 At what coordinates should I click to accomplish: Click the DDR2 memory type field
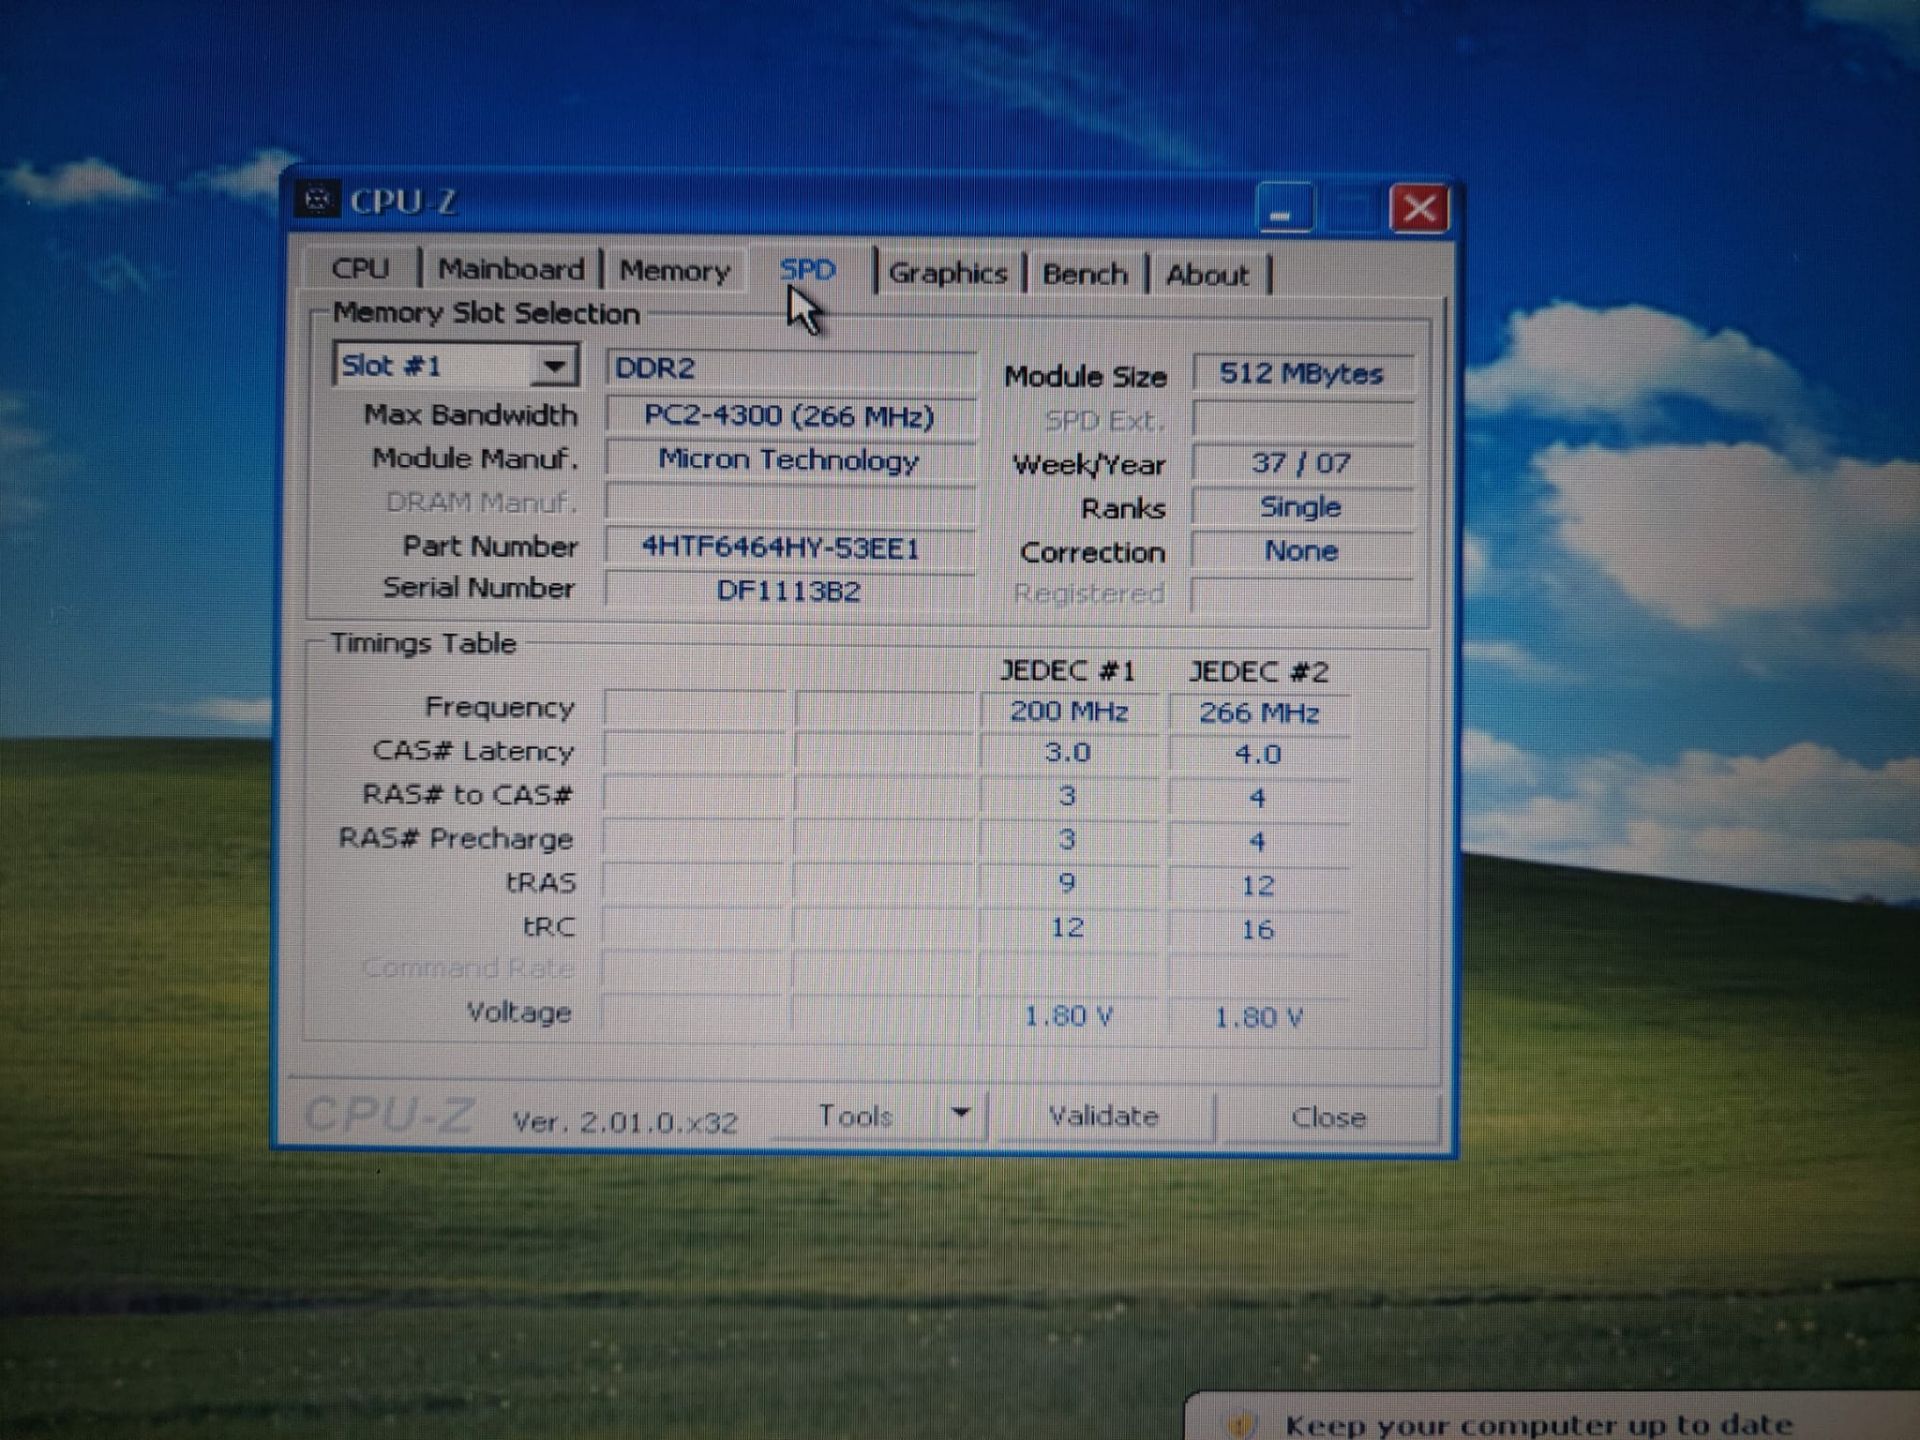pyautogui.click(x=791, y=368)
